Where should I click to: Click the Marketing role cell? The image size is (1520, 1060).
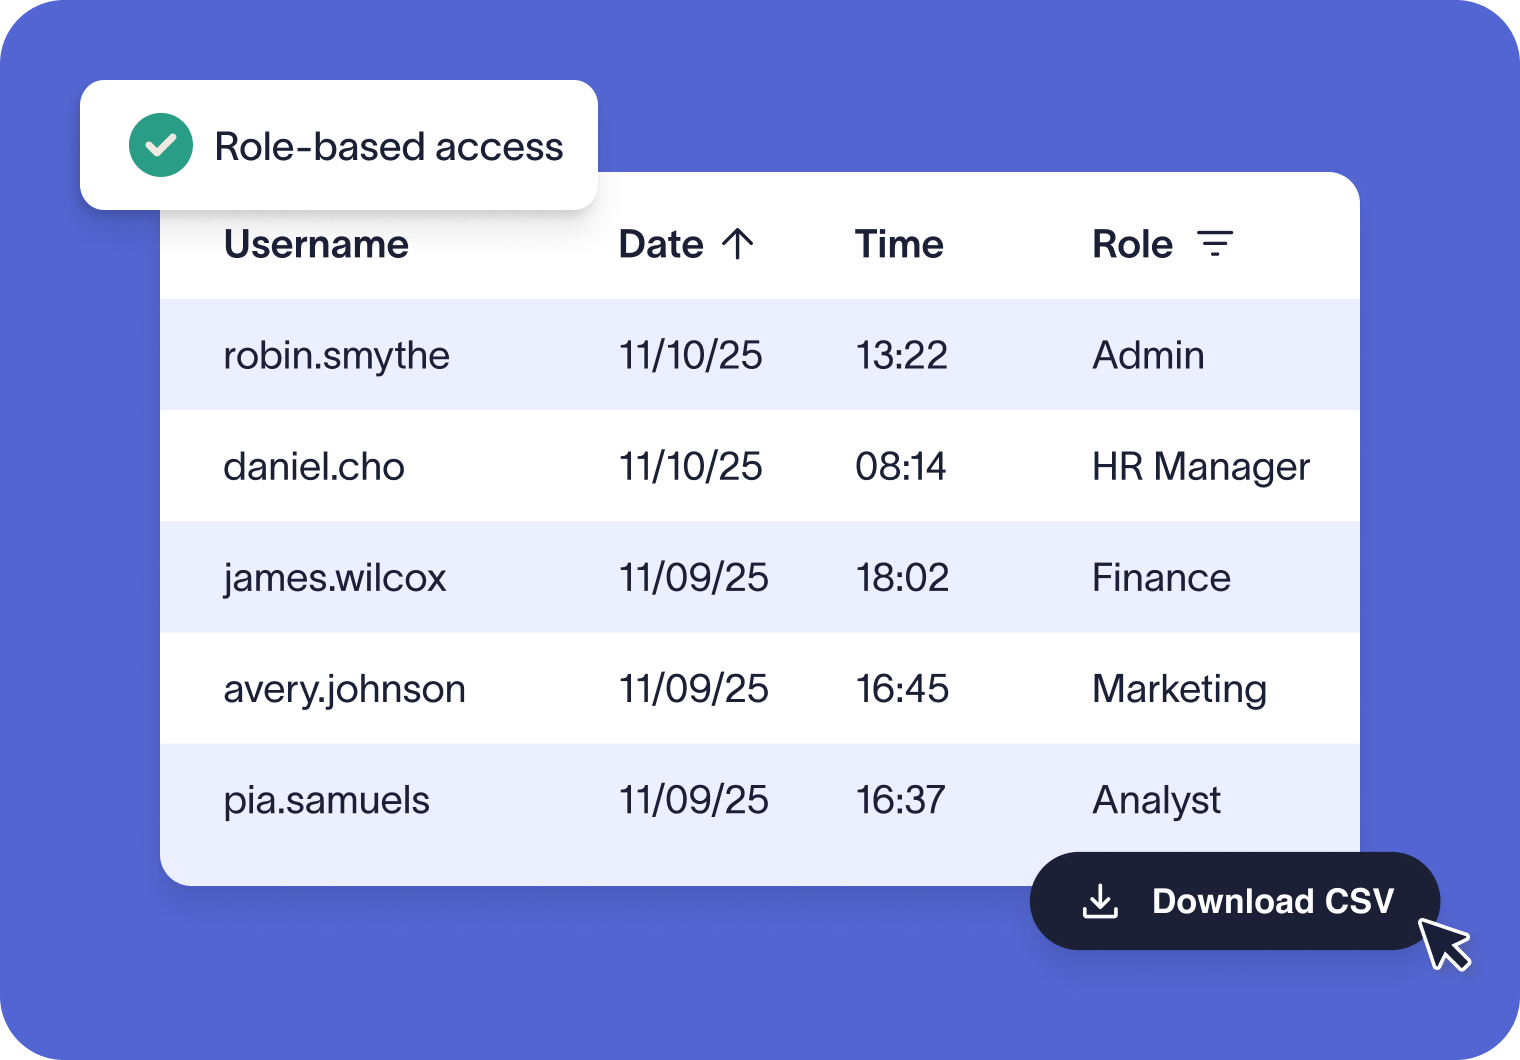point(1179,688)
